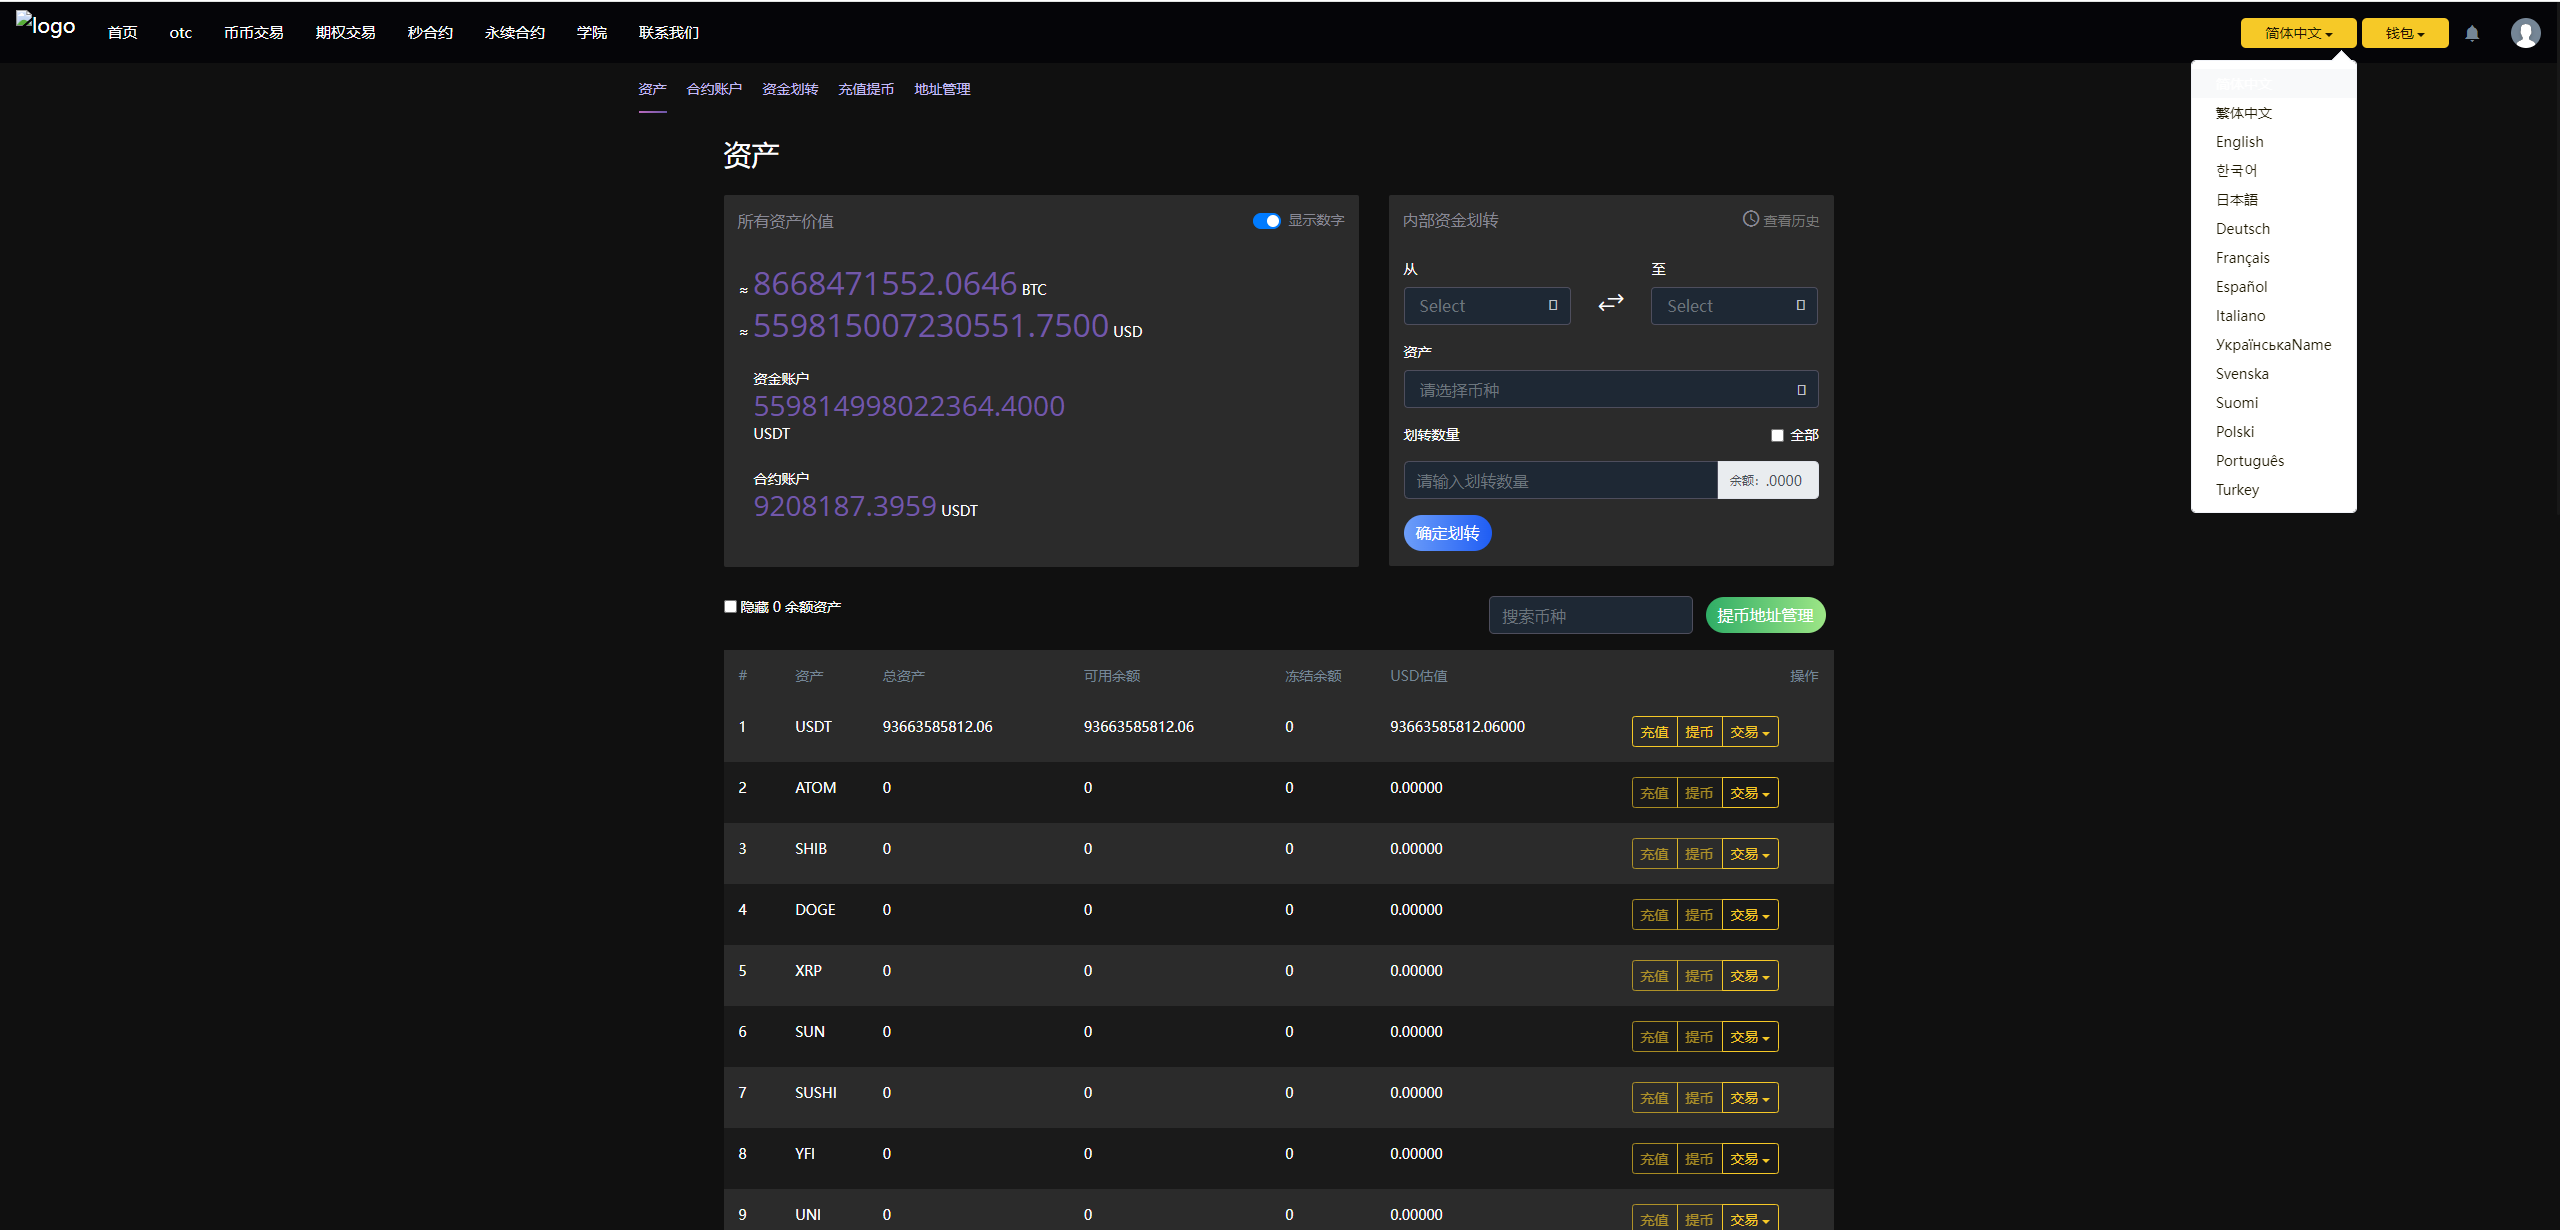Viewport: 2560px width, 1230px height.
Task: Select the 资产 tab in navigation
Action: (x=650, y=90)
